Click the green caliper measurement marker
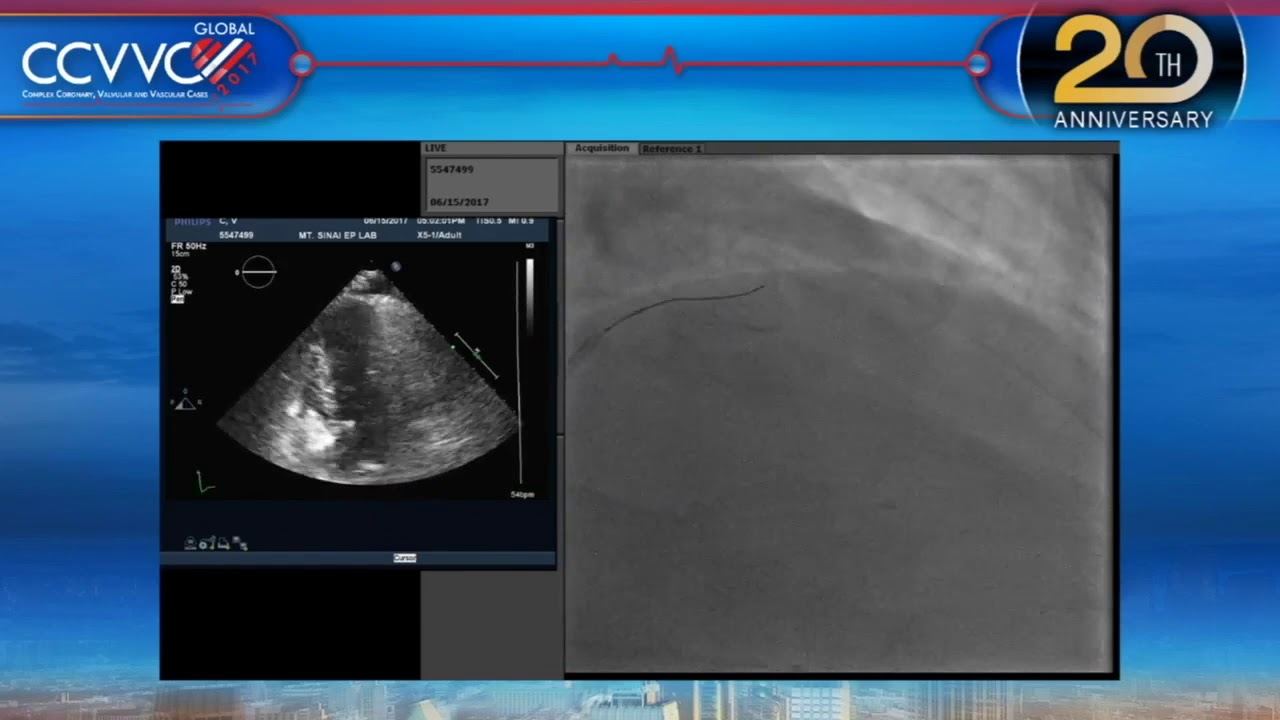The height and width of the screenshot is (720, 1280). coord(476,355)
